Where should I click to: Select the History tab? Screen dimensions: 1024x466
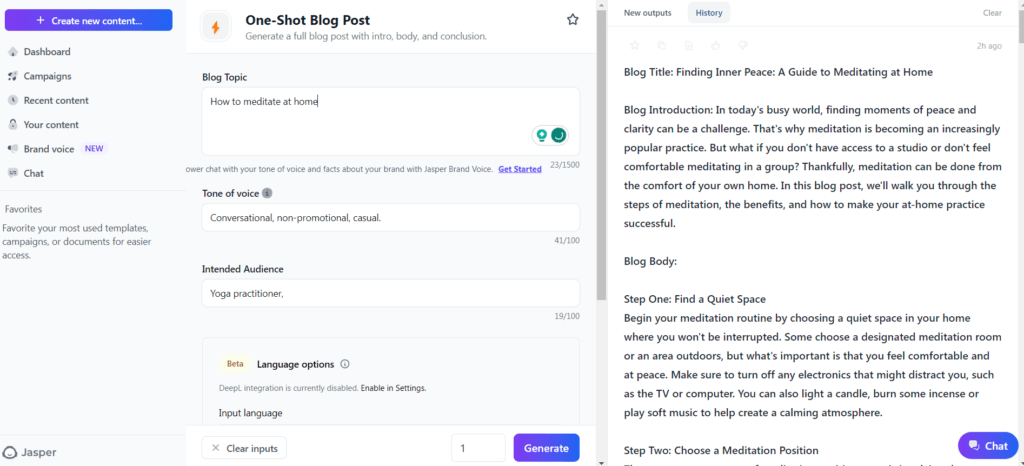(x=709, y=12)
